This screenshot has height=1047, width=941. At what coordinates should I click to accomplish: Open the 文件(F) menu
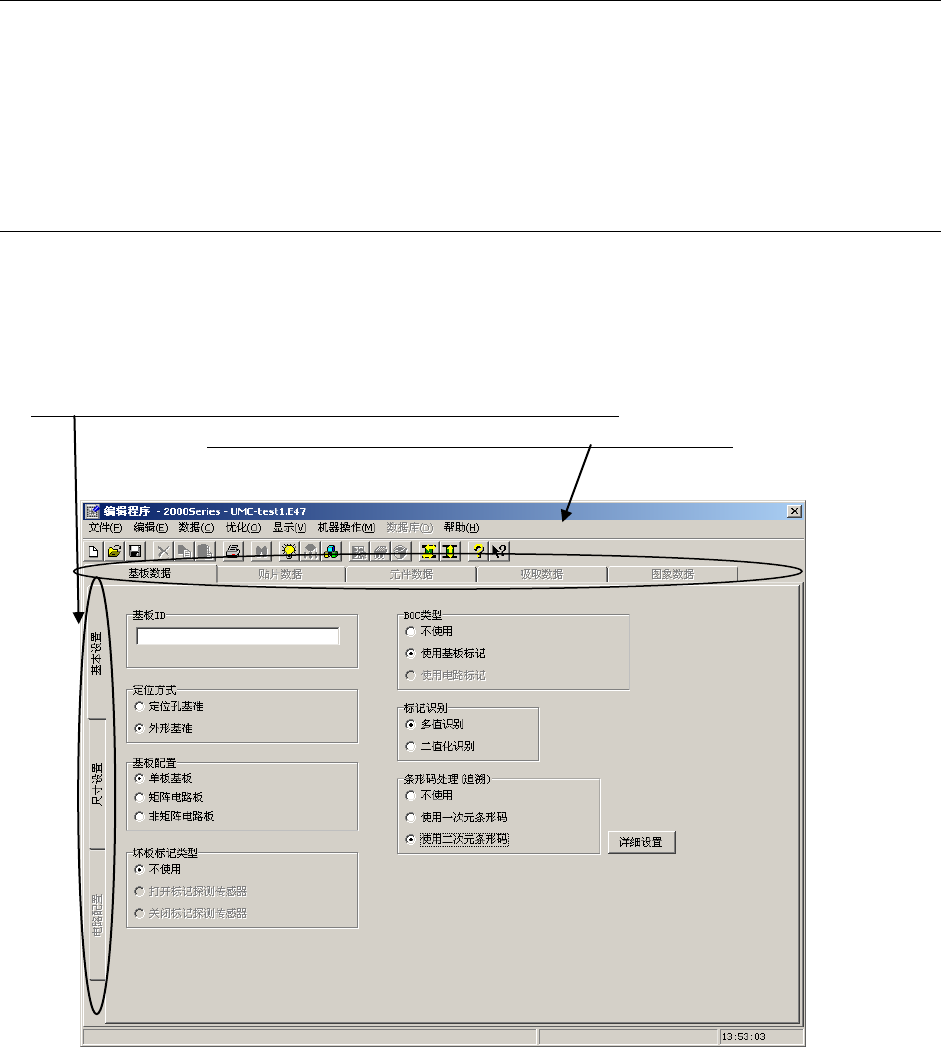coord(106,528)
